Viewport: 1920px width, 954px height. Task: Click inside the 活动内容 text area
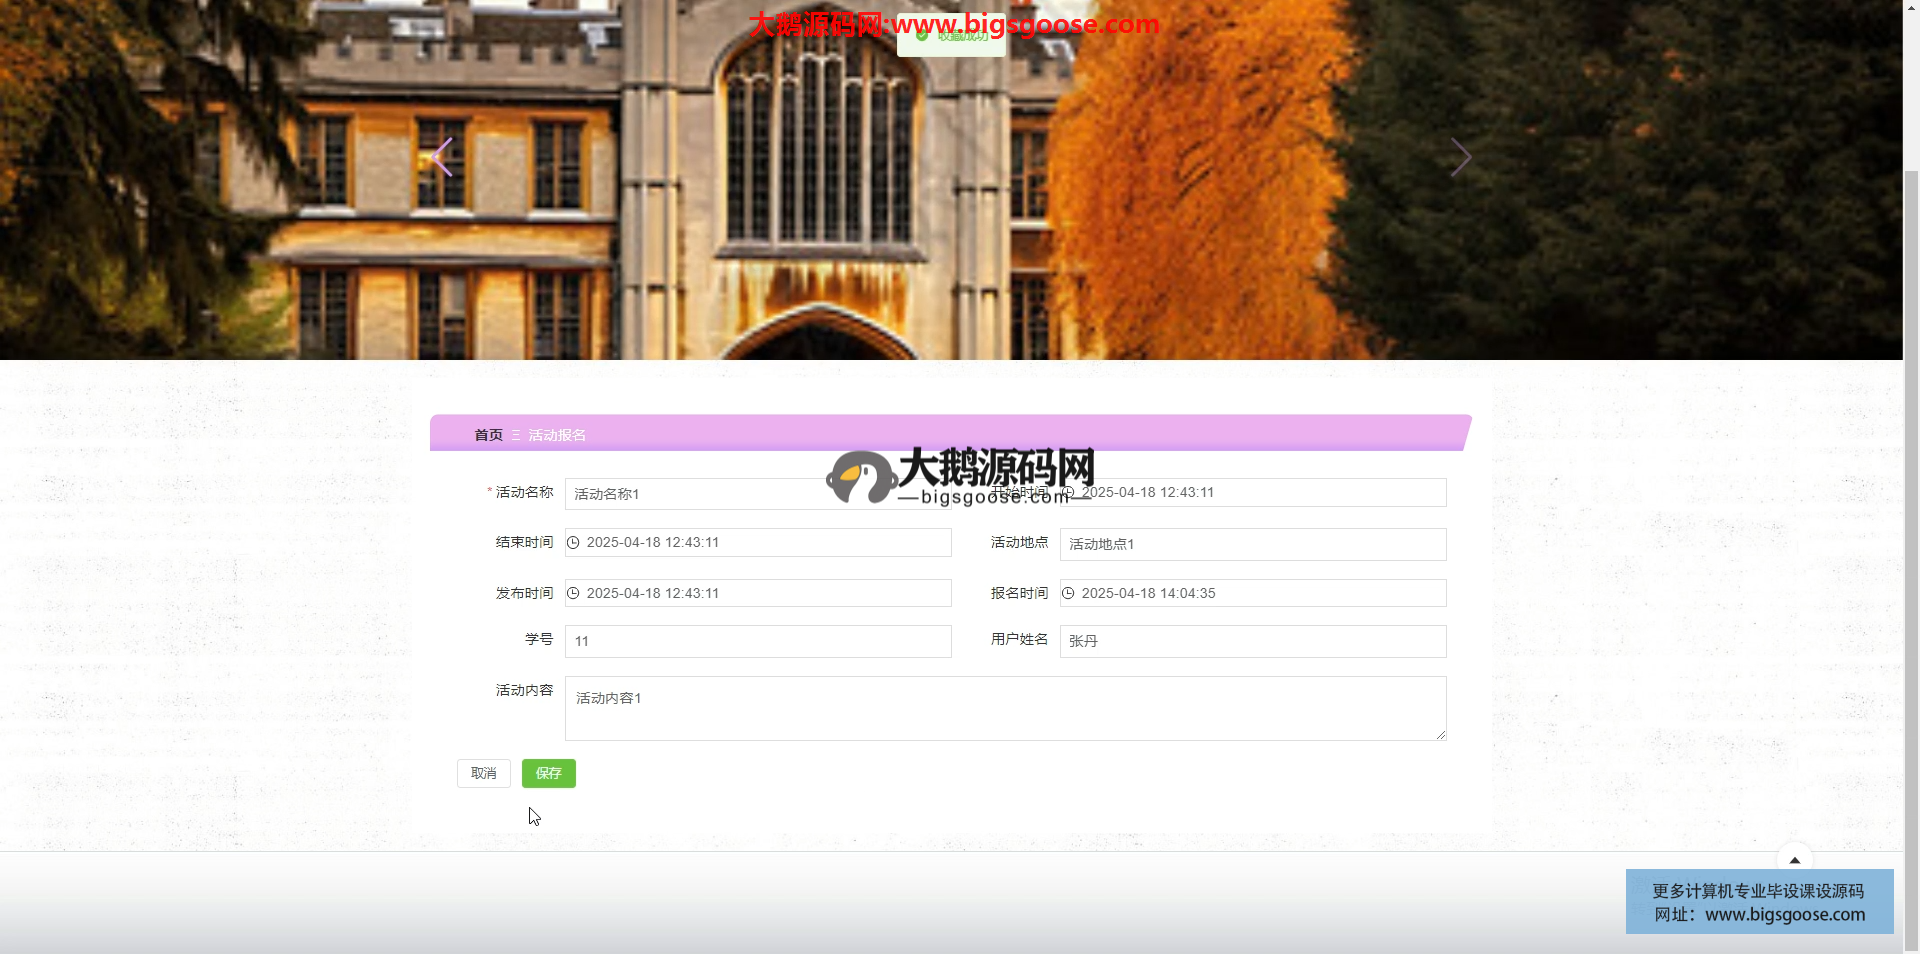pyautogui.click(x=1004, y=708)
